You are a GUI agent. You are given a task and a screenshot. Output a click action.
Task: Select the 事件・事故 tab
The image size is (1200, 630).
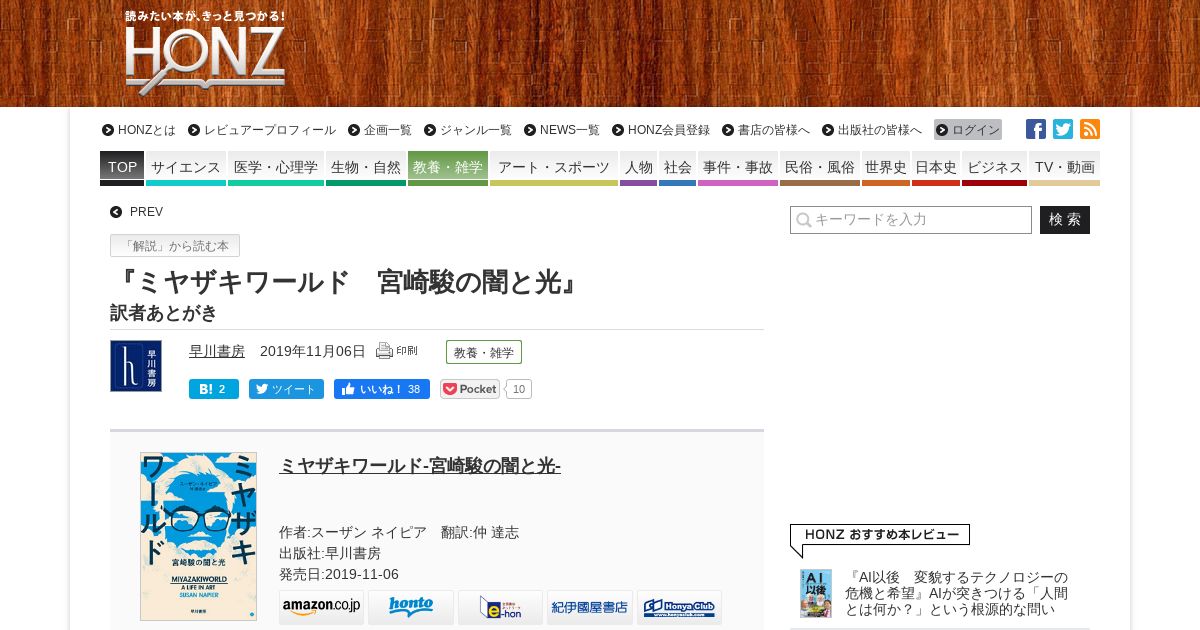click(x=738, y=168)
